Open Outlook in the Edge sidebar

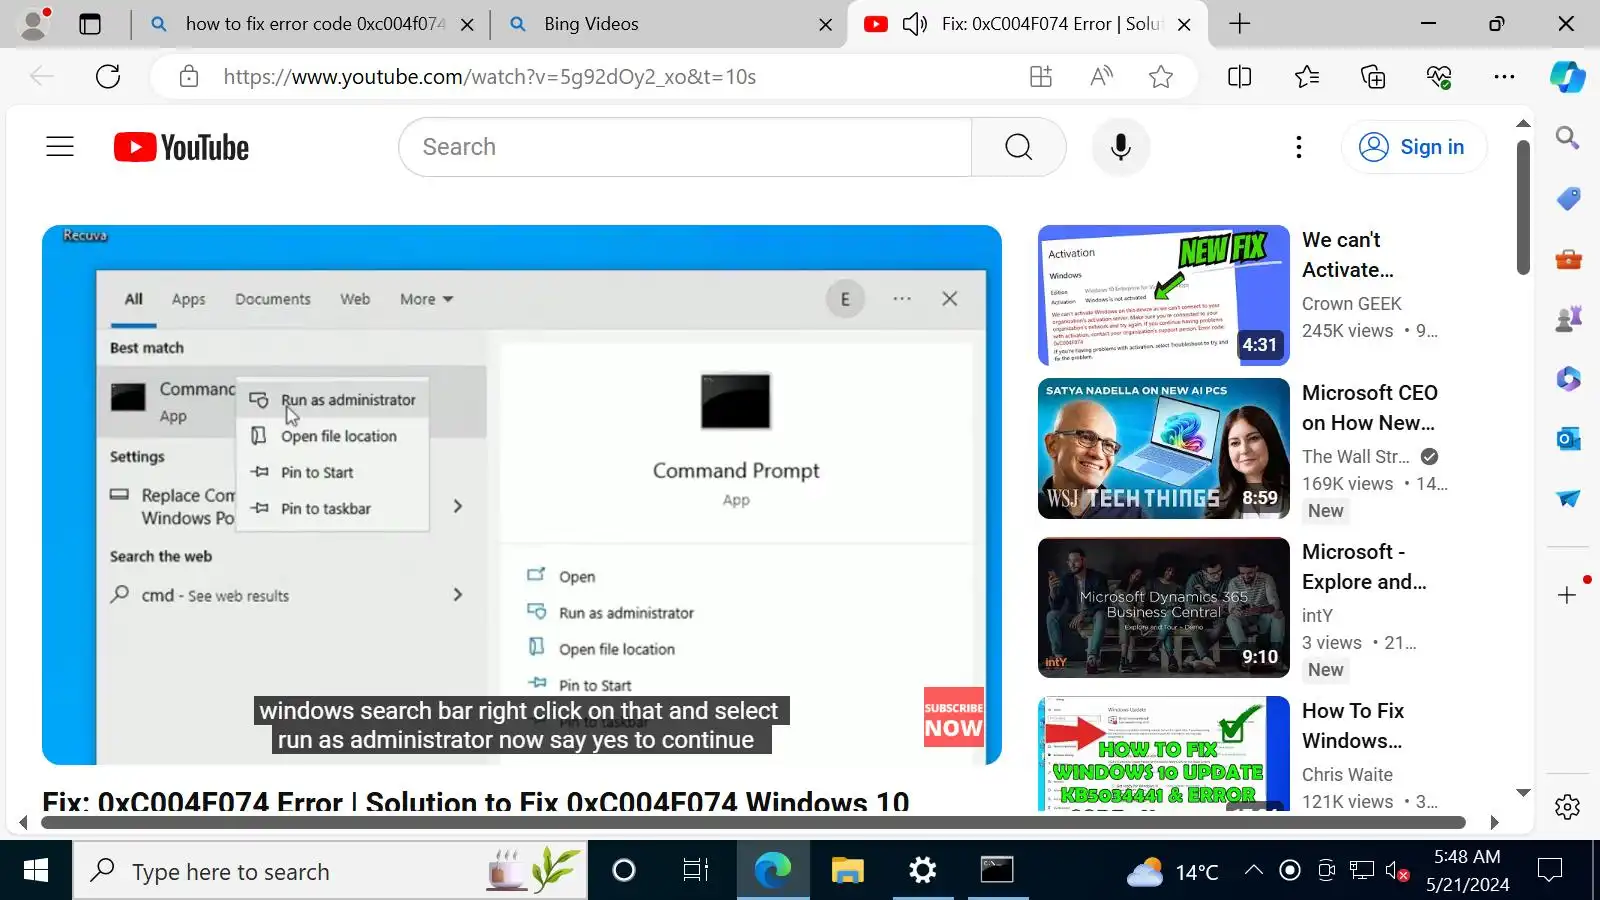(x=1567, y=438)
